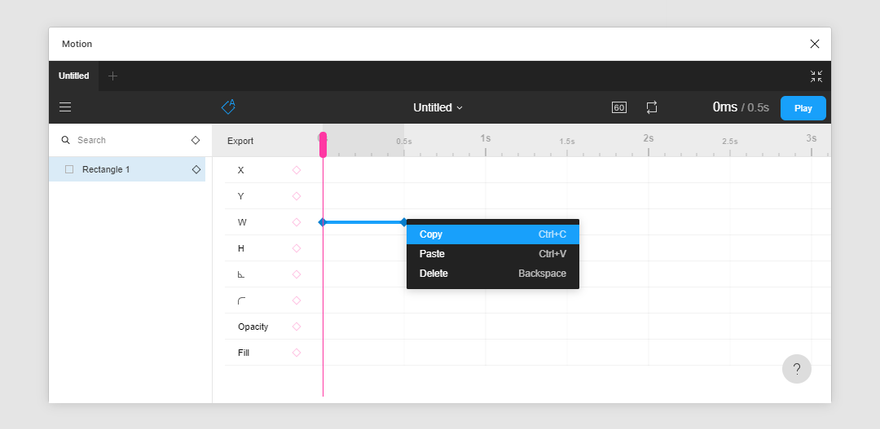This screenshot has height=429, width=880.
Task: Add a new tab with the plus icon
Action: pyautogui.click(x=113, y=76)
